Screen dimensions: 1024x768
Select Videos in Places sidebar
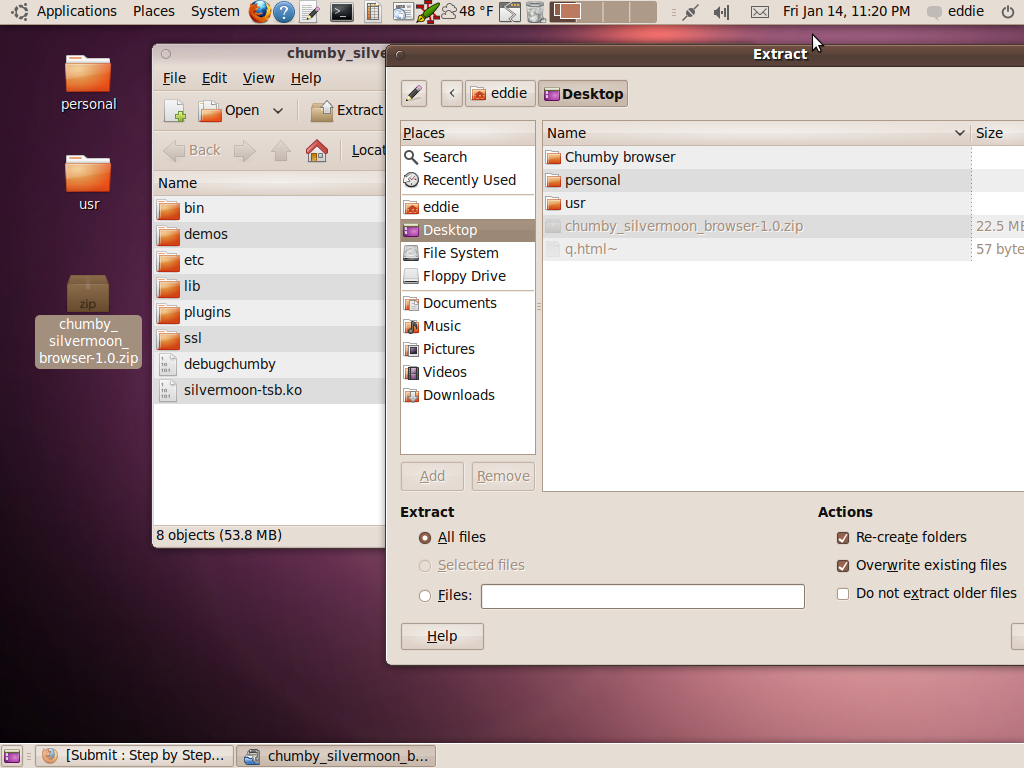pos(468,372)
